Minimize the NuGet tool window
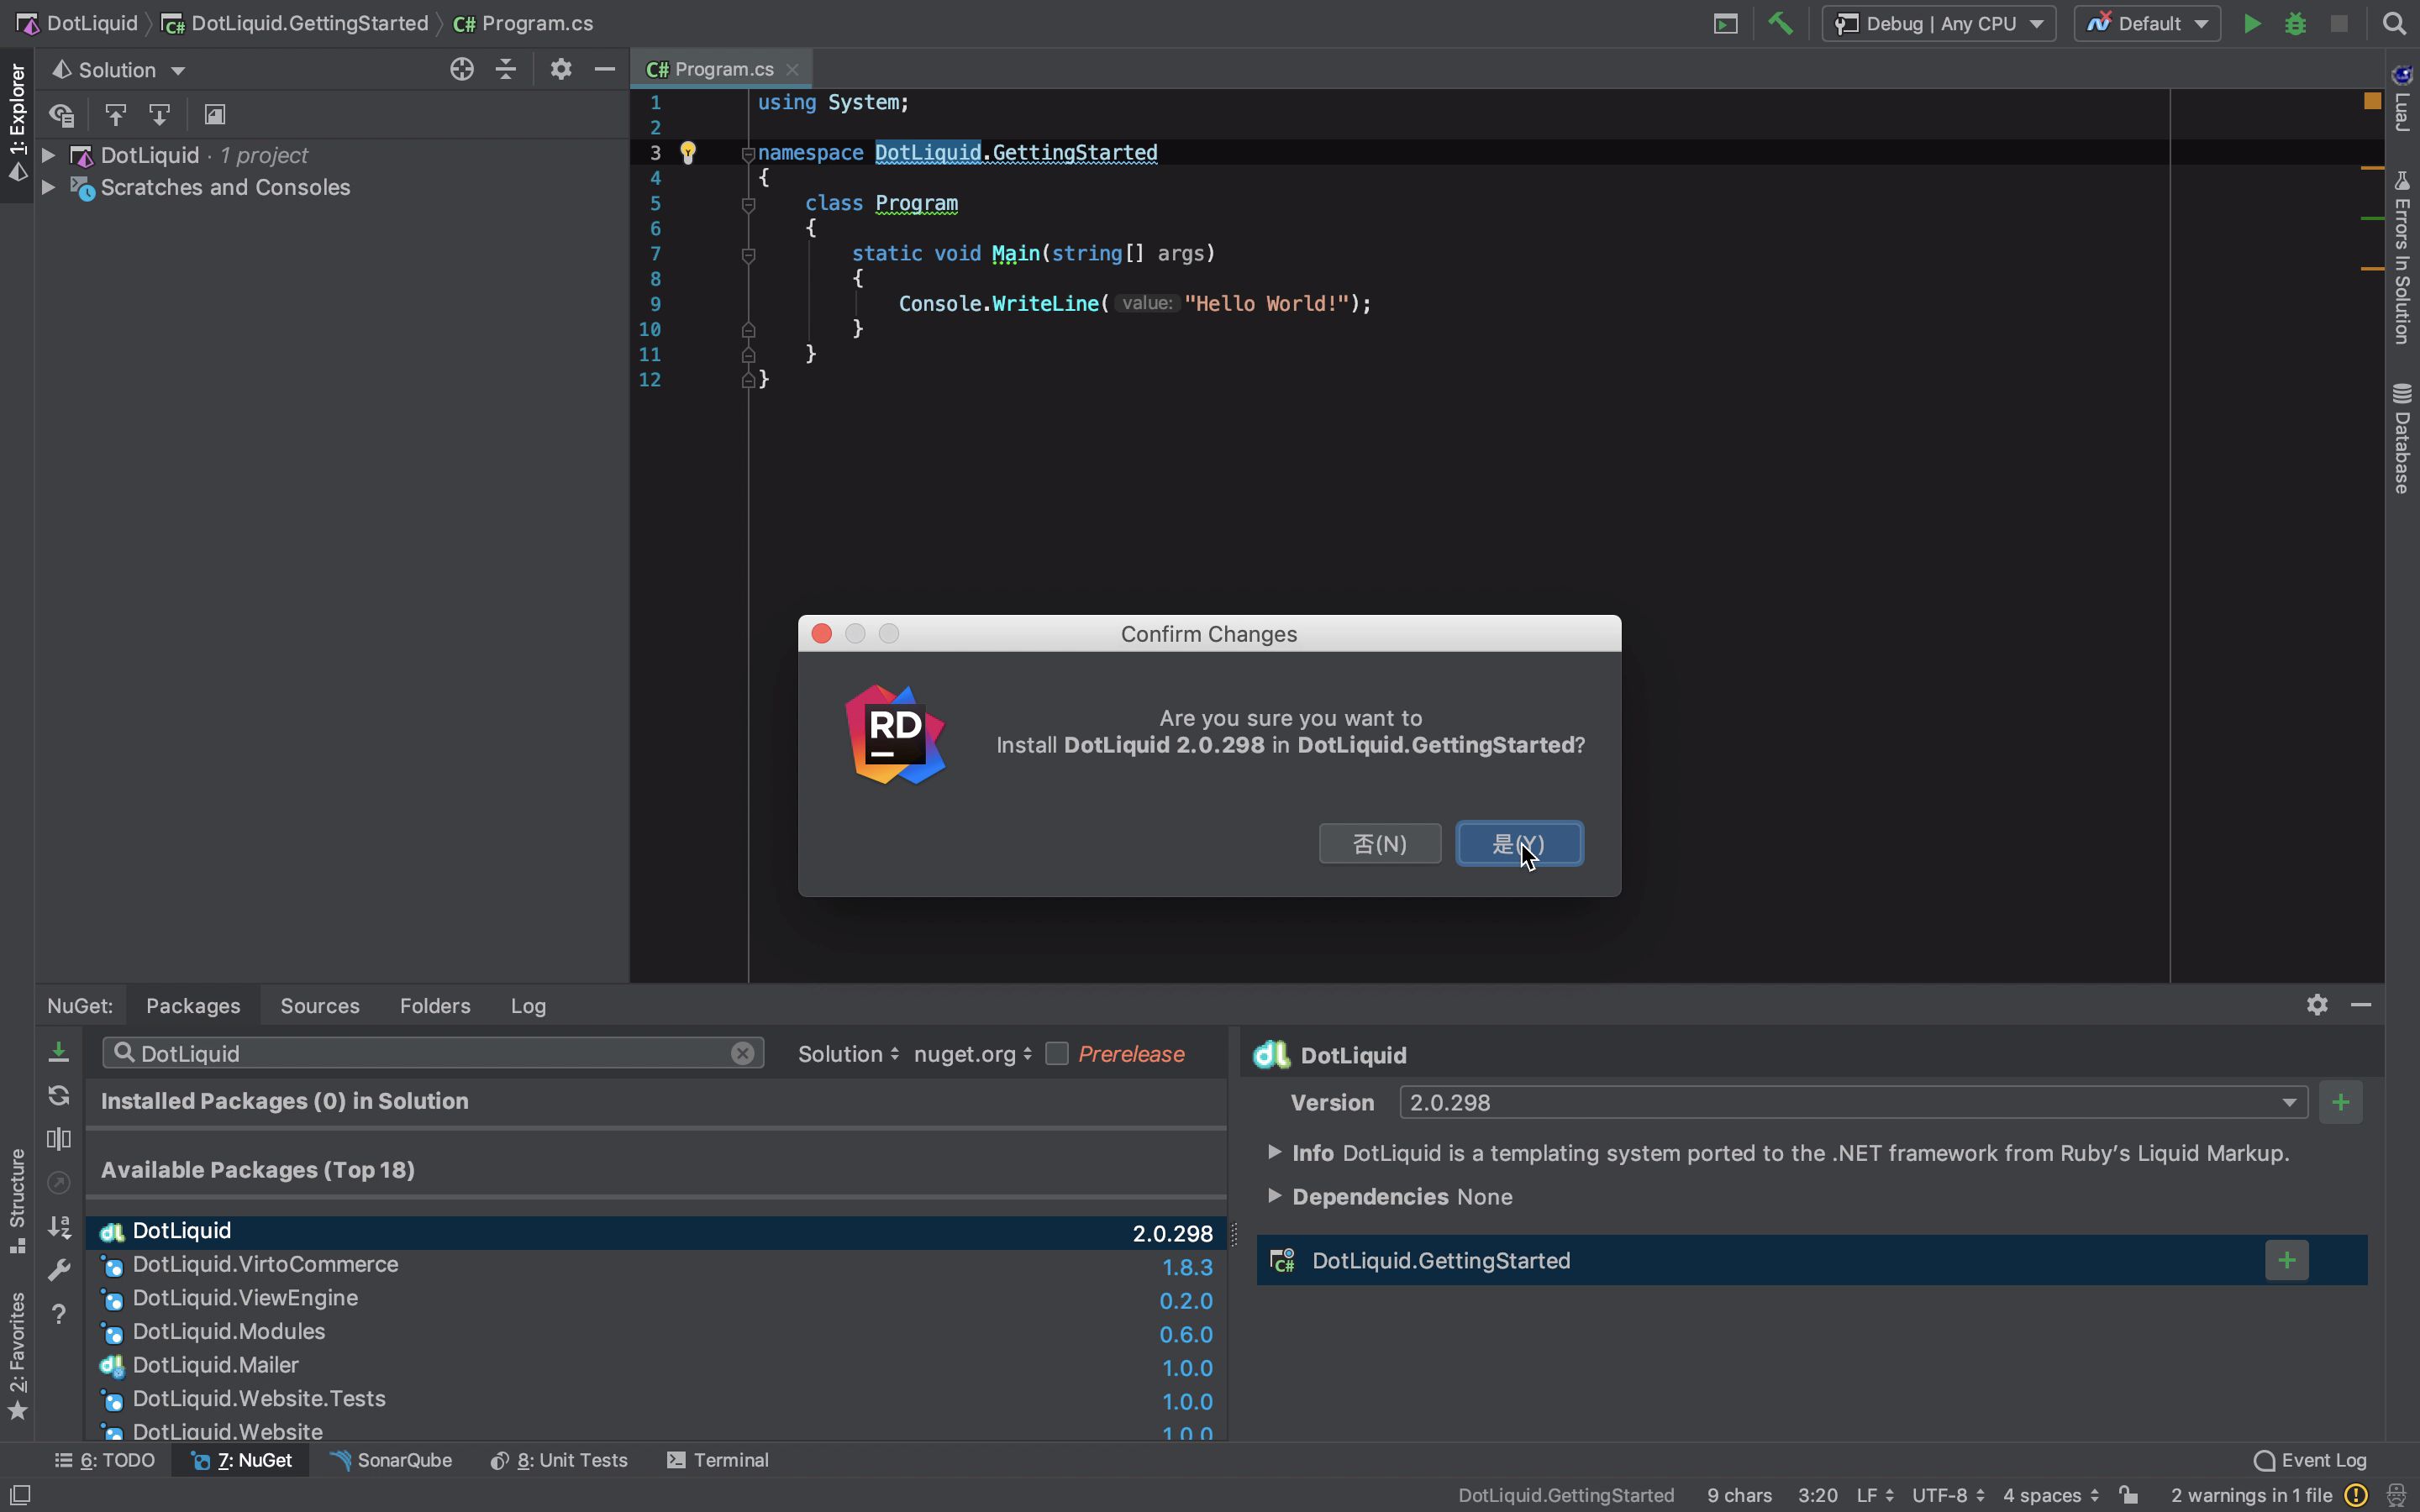This screenshot has height=1512, width=2420. (2361, 1005)
